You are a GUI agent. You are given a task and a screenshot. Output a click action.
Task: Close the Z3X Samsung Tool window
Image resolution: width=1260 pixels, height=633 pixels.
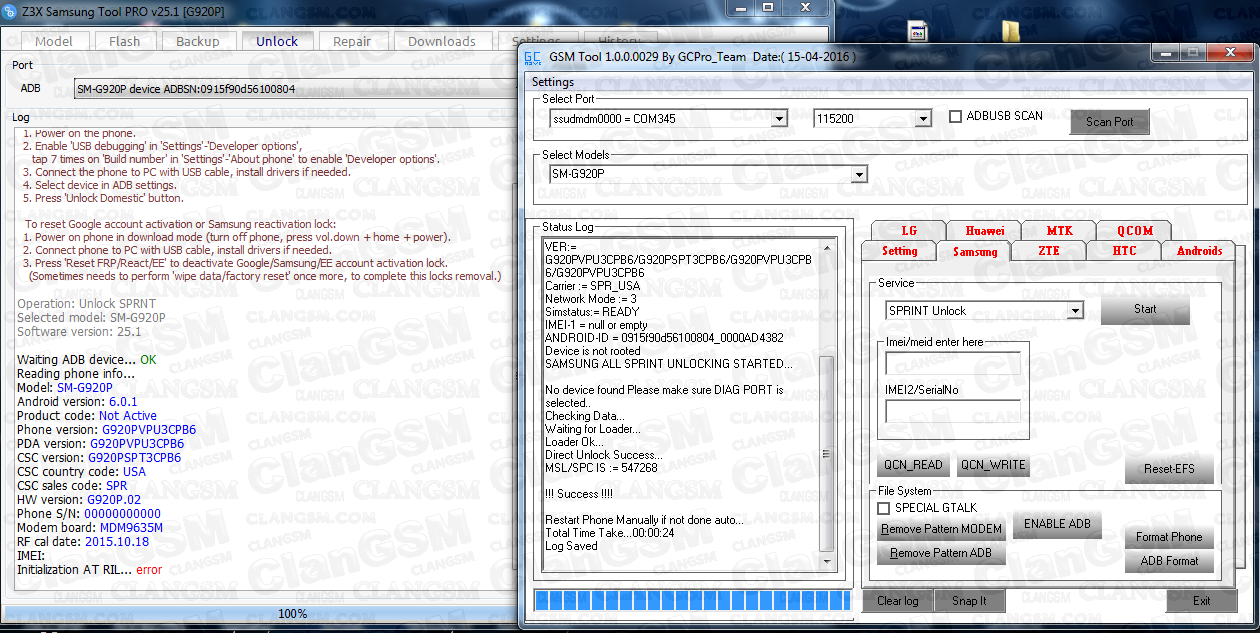coord(805,8)
